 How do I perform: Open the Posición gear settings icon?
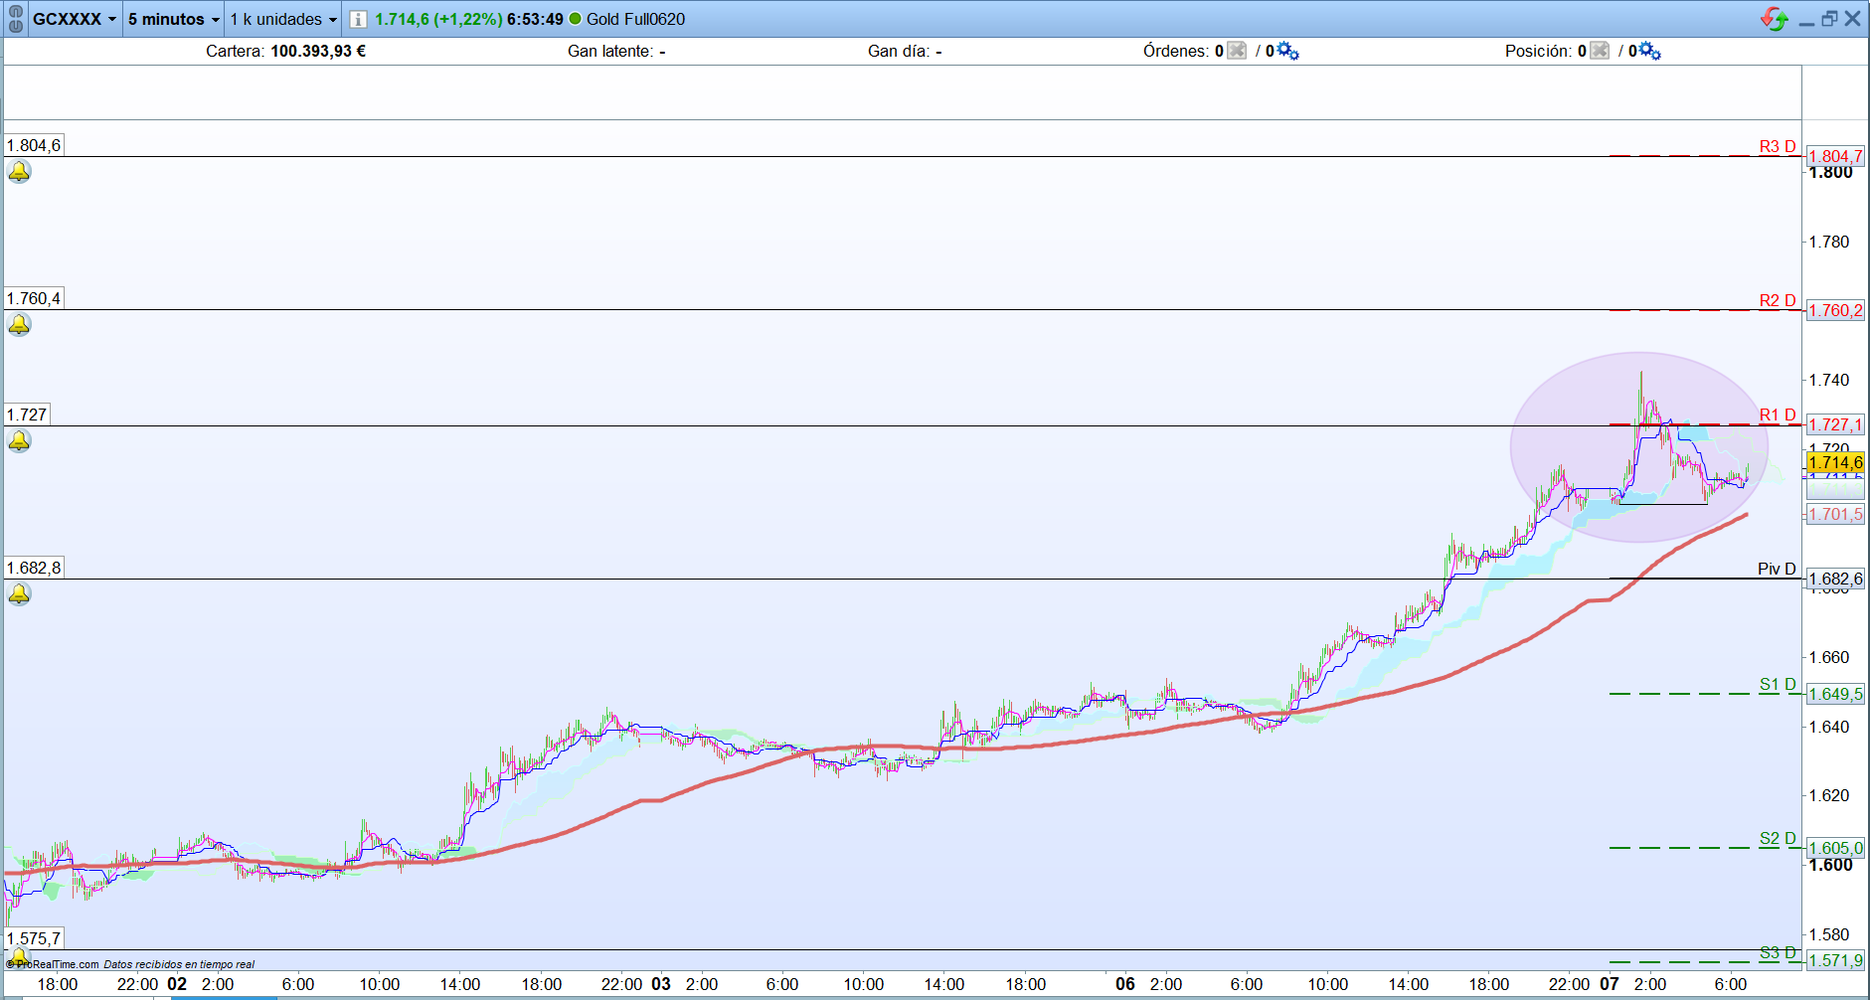(1650, 51)
